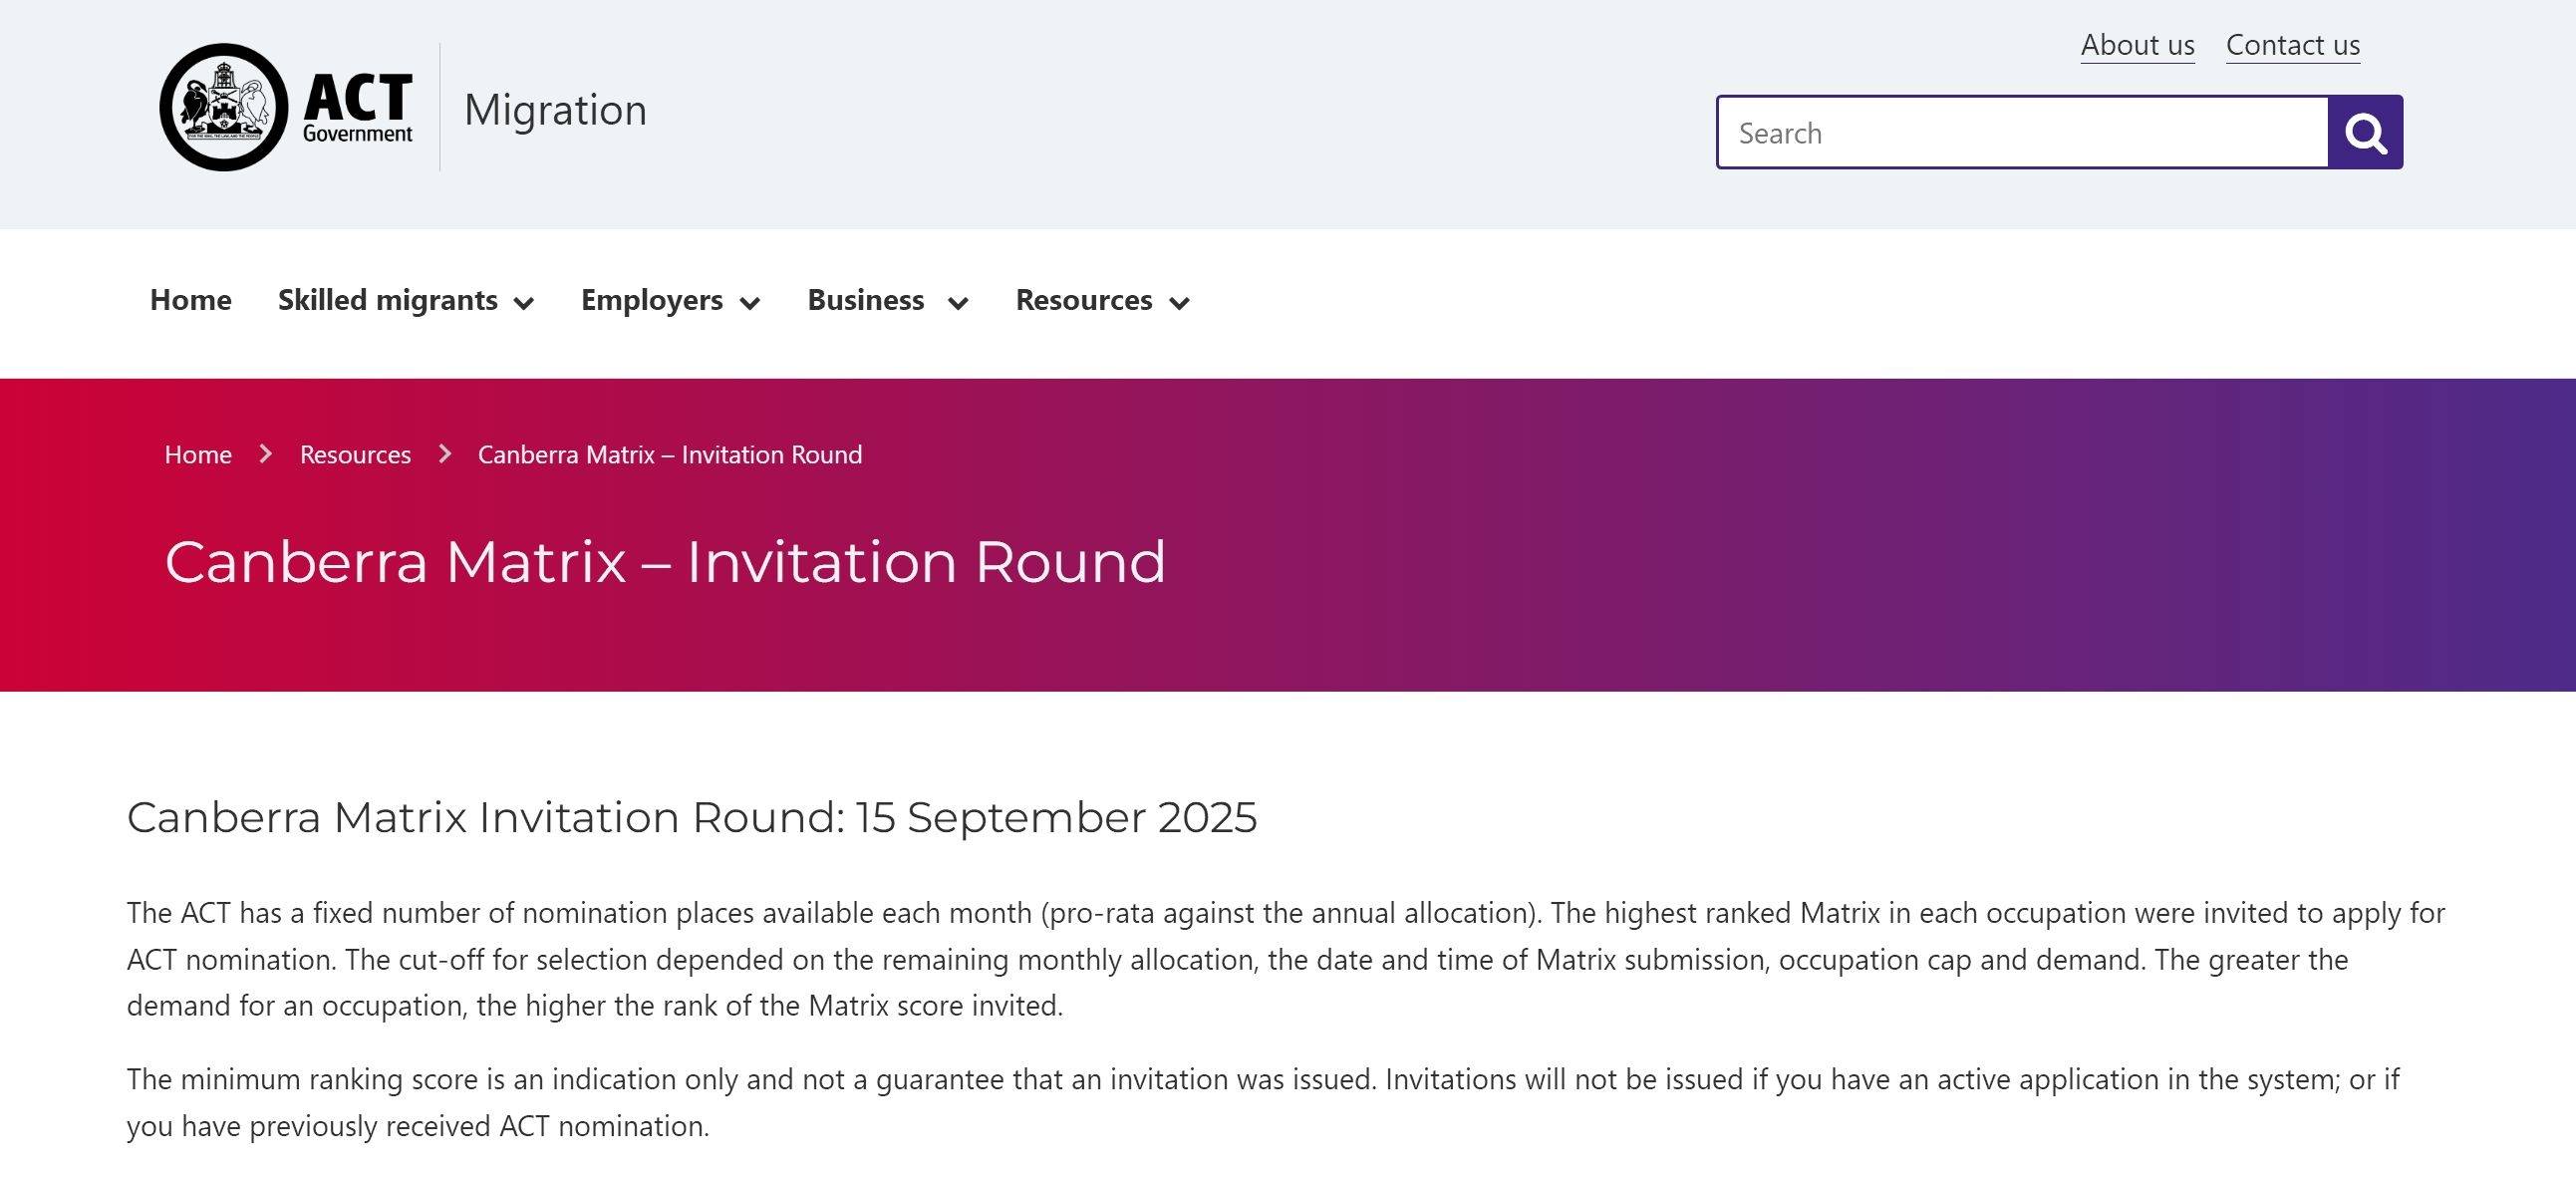The height and width of the screenshot is (1178, 2576).
Task: Open the Employers menu label
Action: coord(652,300)
